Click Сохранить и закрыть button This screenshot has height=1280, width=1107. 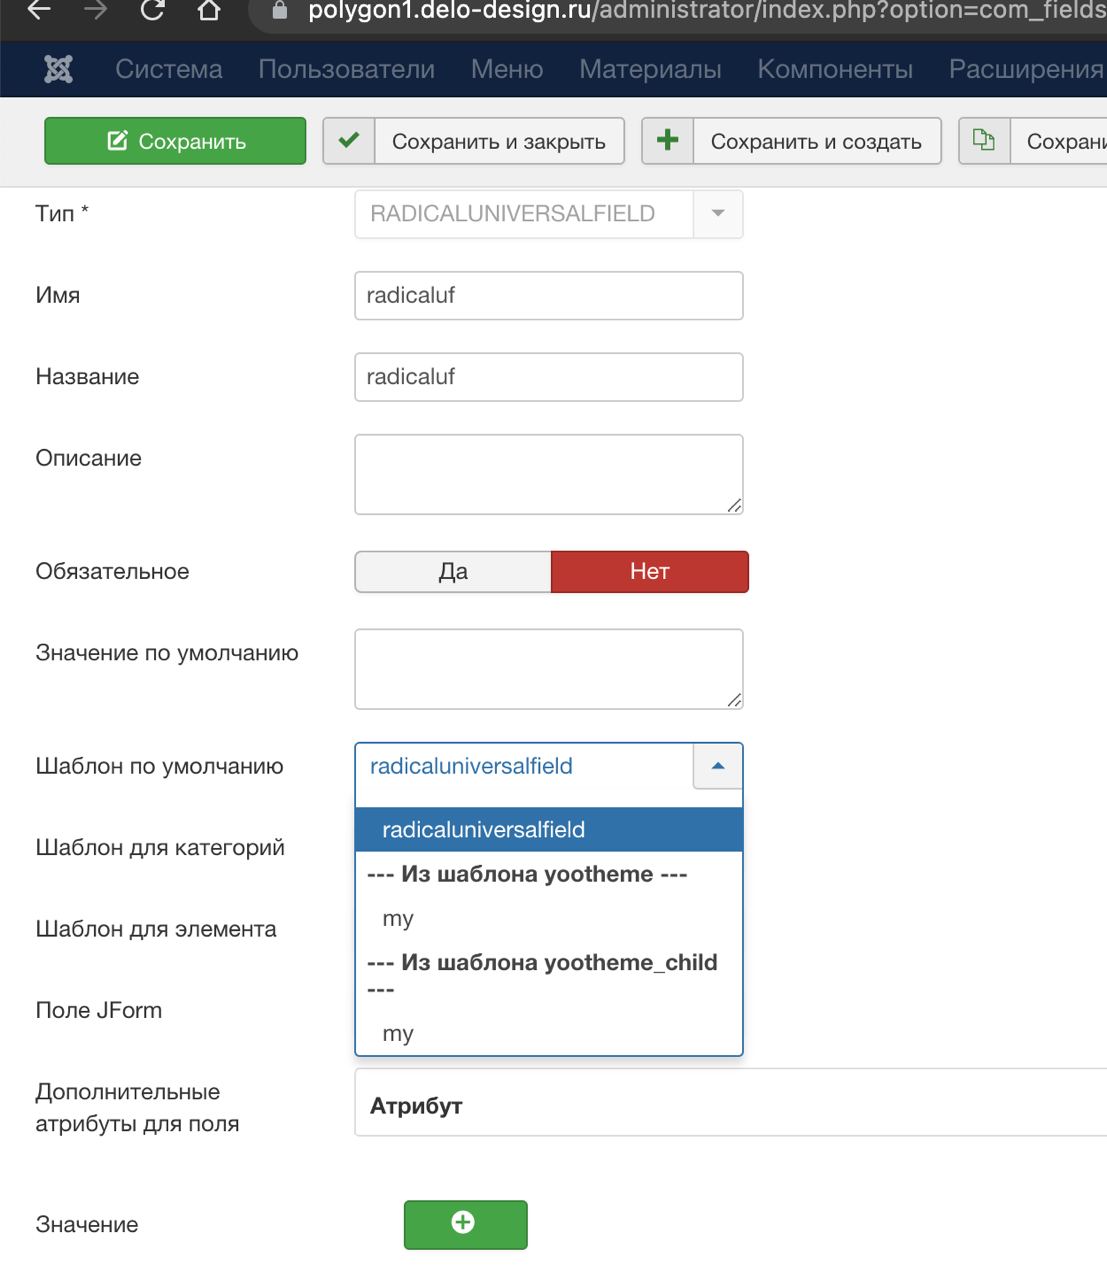coord(473,141)
